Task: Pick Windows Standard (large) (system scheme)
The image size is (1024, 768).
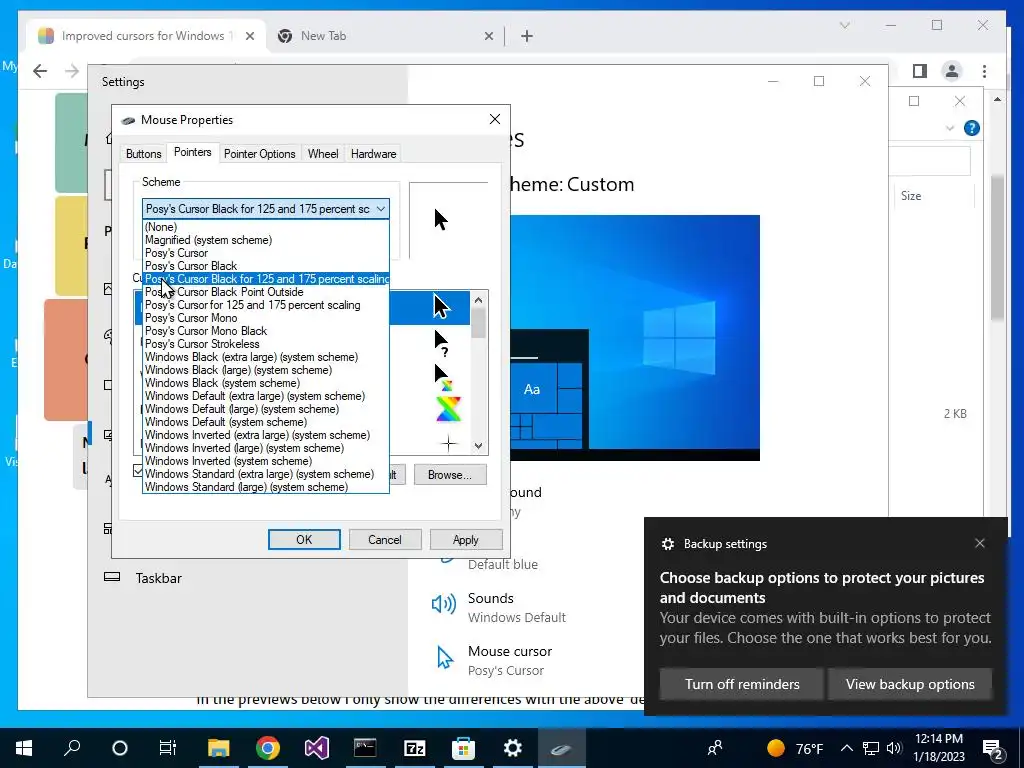Action: [266, 487]
